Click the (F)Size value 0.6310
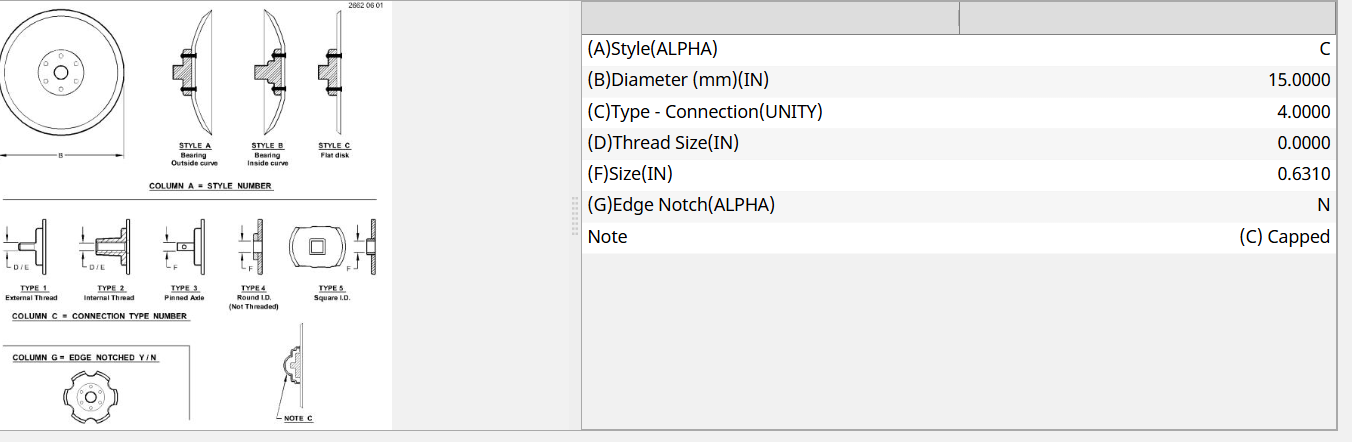The width and height of the screenshot is (1352, 442). pyautogui.click(x=1303, y=174)
